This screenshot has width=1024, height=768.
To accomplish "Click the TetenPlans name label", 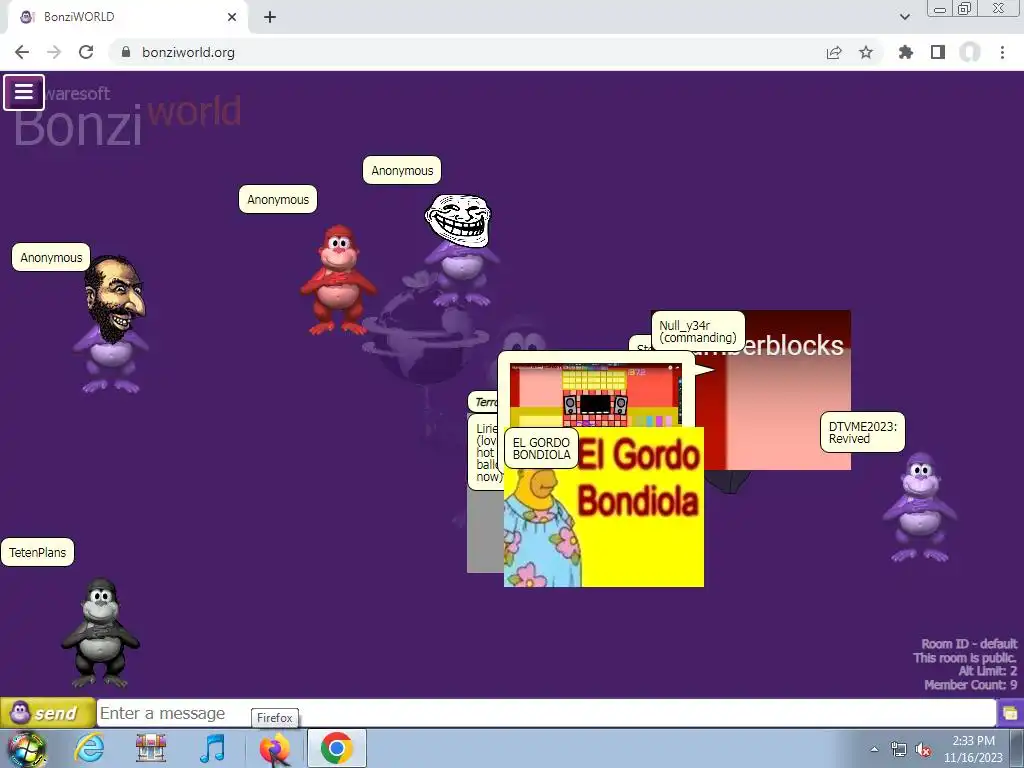I will [37, 552].
